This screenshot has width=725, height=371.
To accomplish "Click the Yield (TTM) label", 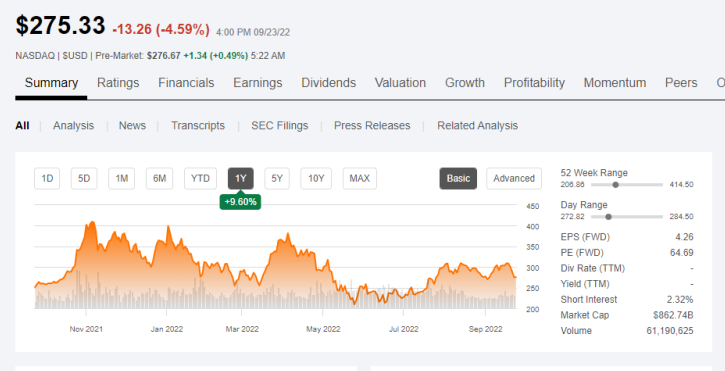I will click(585, 284).
